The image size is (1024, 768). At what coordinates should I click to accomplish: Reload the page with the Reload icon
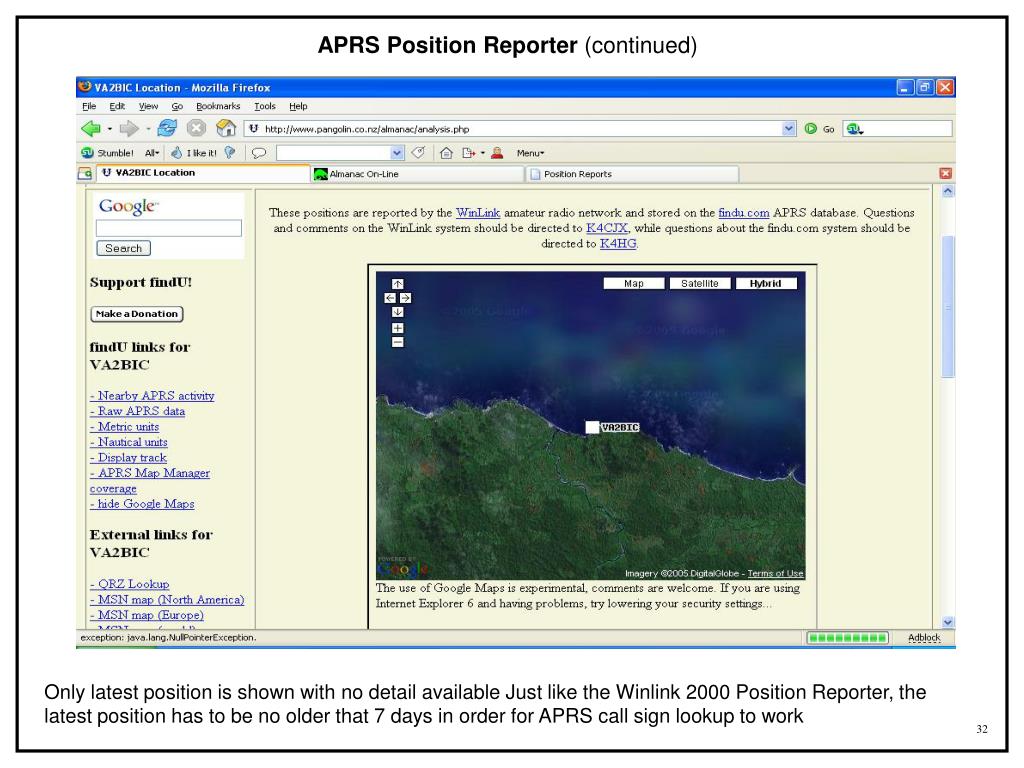(167, 128)
